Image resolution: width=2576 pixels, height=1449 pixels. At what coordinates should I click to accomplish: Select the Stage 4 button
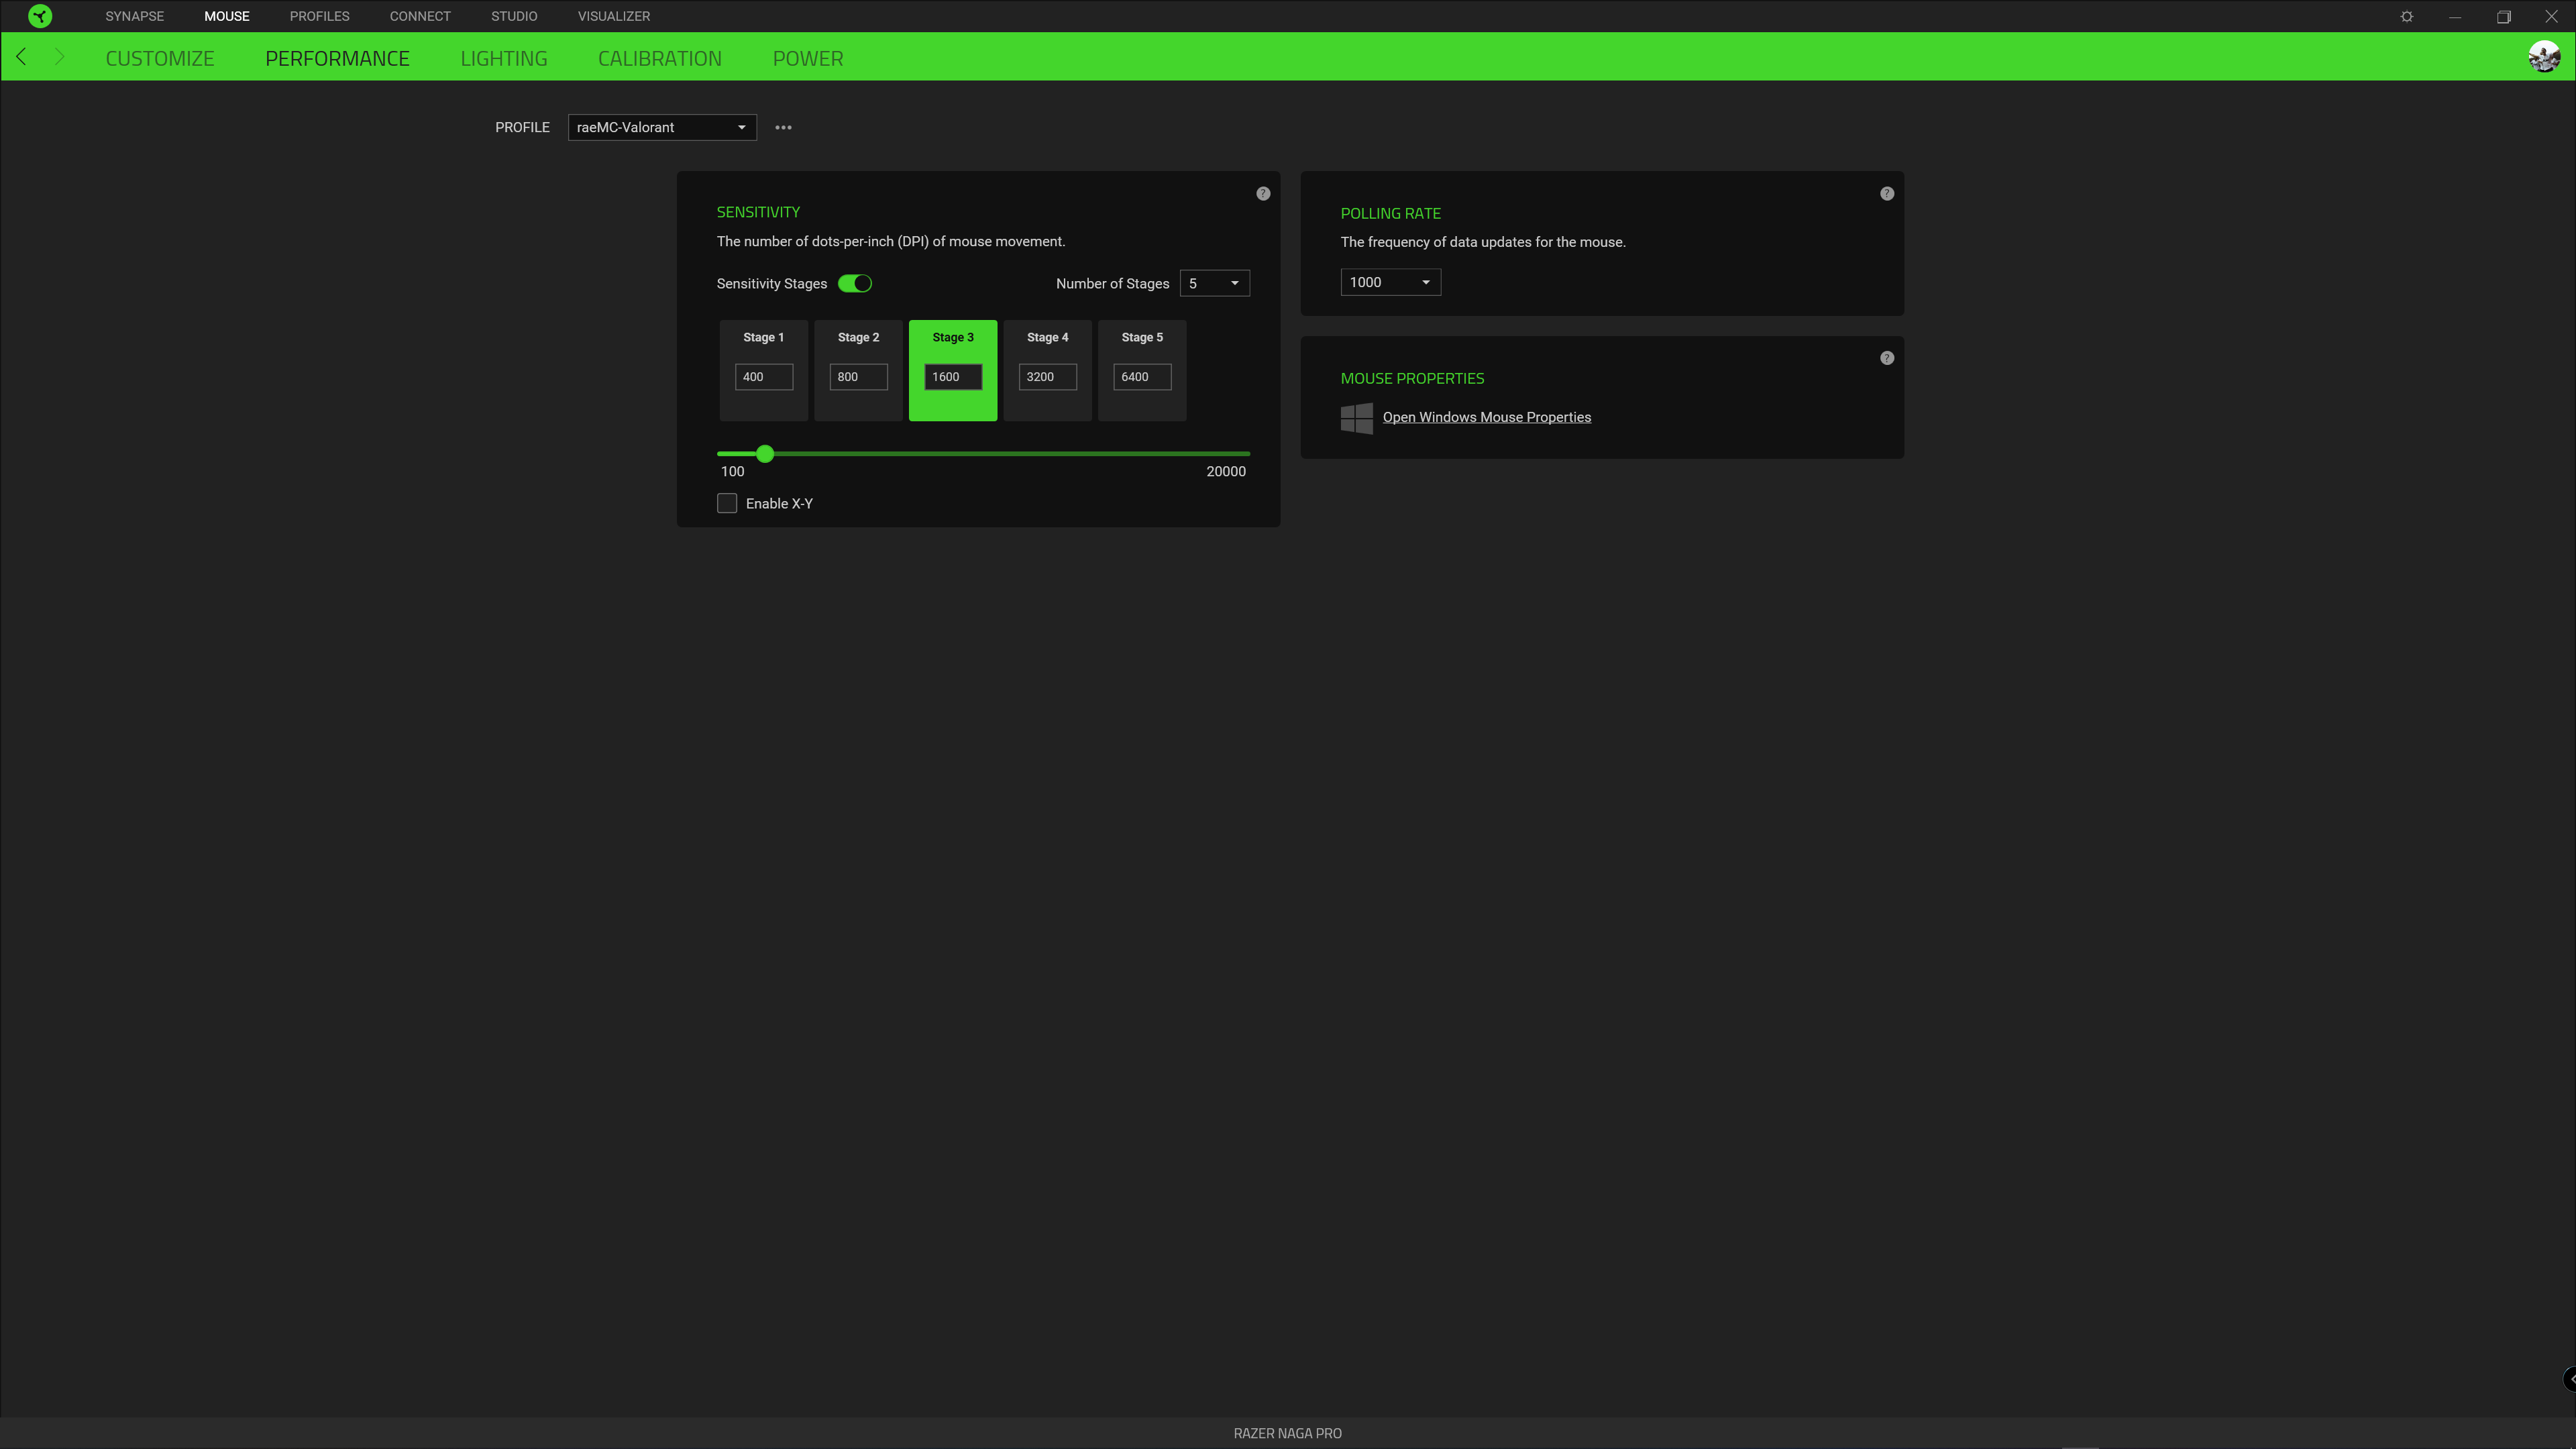pyautogui.click(x=1047, y=338)
